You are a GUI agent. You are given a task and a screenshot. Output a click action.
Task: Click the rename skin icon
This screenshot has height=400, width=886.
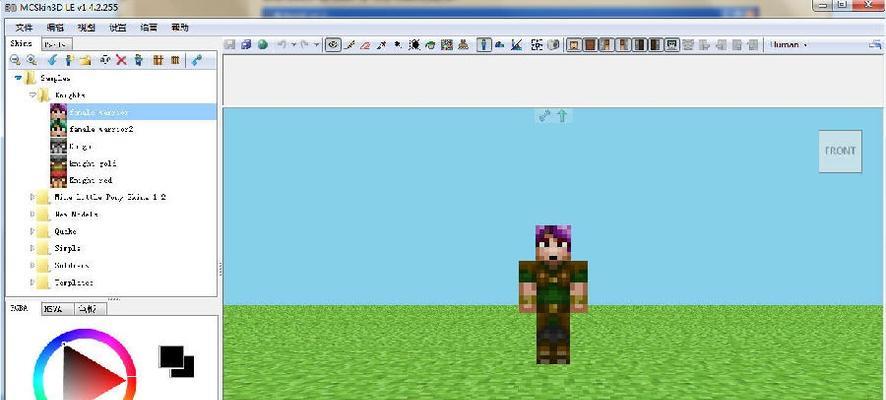click(x=105, y=60)
